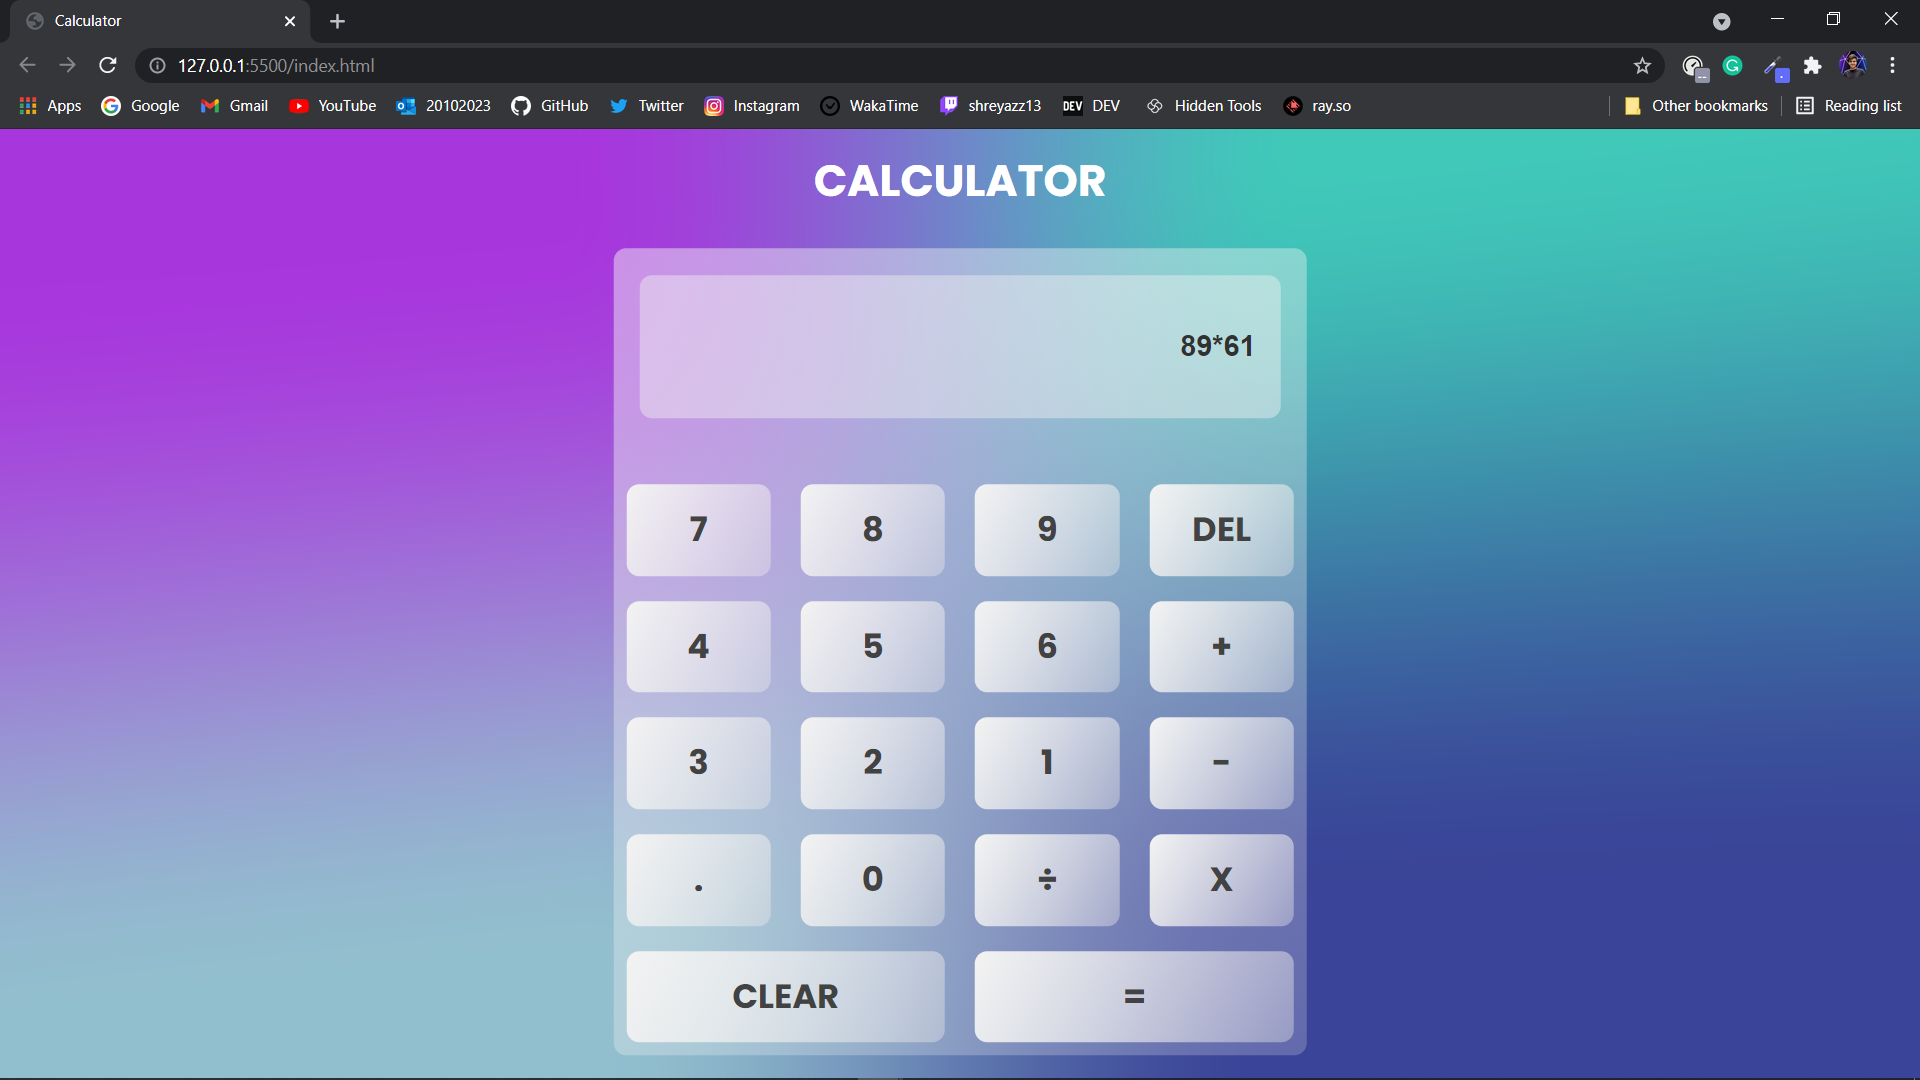Bookmark this page with the star icon
Image resolution: width=1920 pixels, height=1080 pixels.
click(x=1643, y=65)
